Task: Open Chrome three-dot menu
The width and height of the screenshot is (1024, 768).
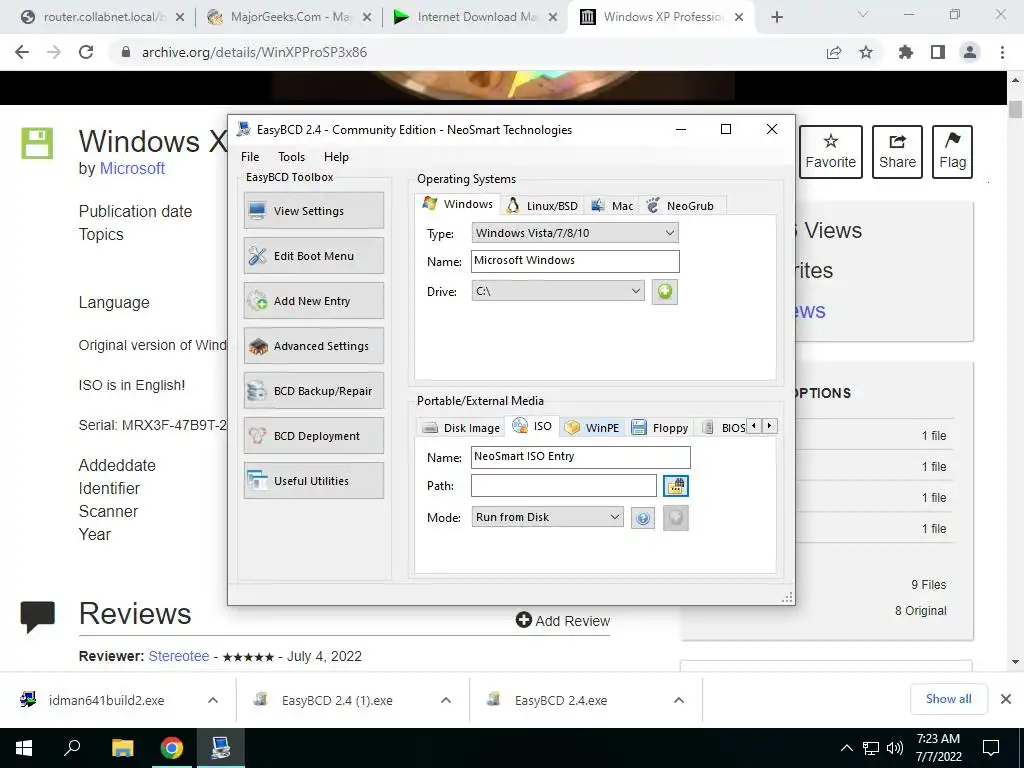Action: point(1002,52)
